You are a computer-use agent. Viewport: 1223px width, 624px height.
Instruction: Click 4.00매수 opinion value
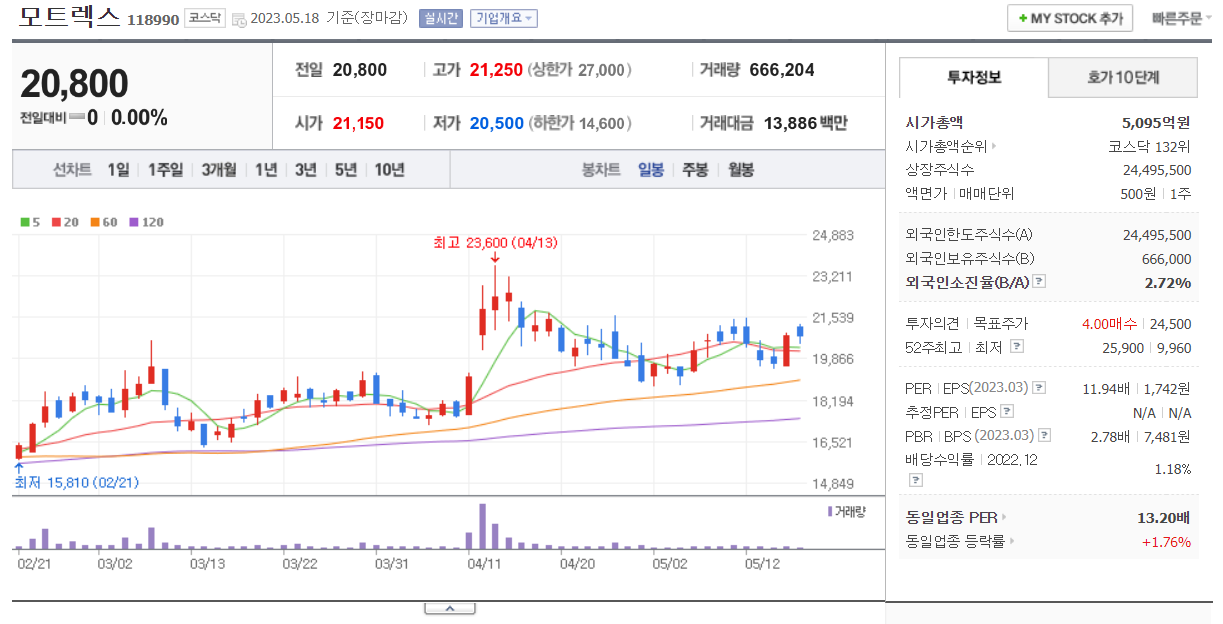1109,324
